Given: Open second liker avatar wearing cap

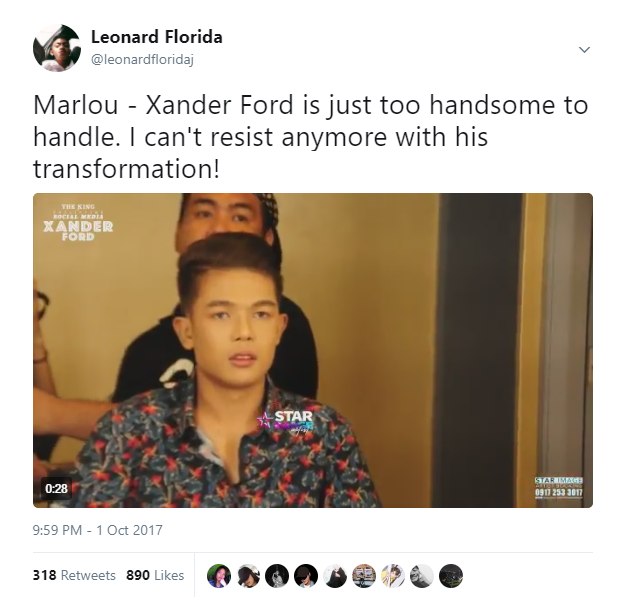Looking at the screenshot, I should click(248, 576).
